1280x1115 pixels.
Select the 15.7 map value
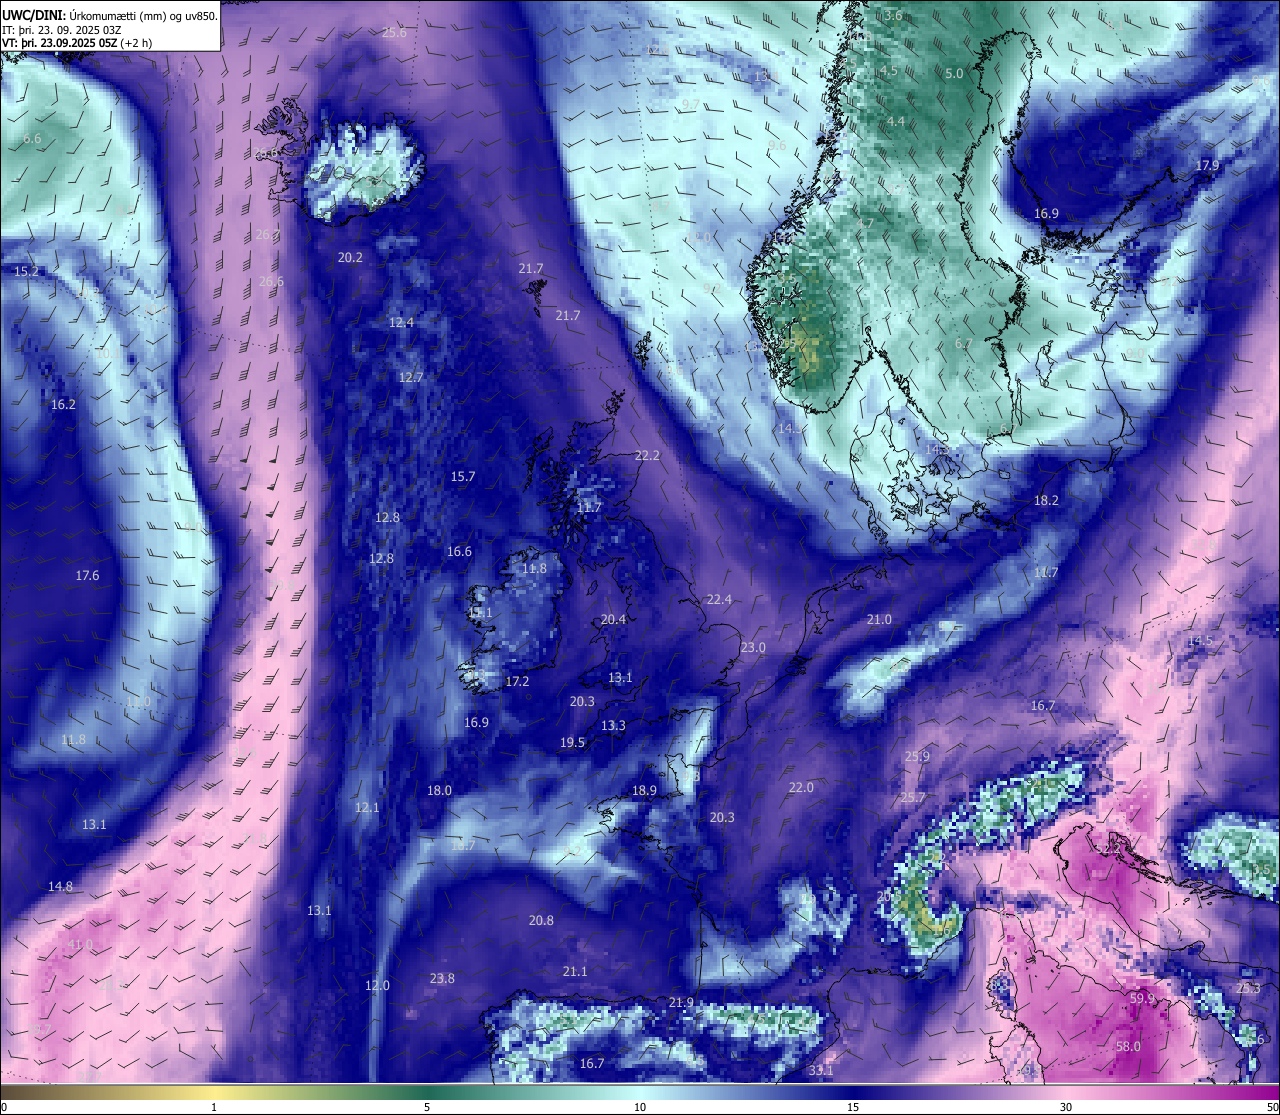[463, 476]
